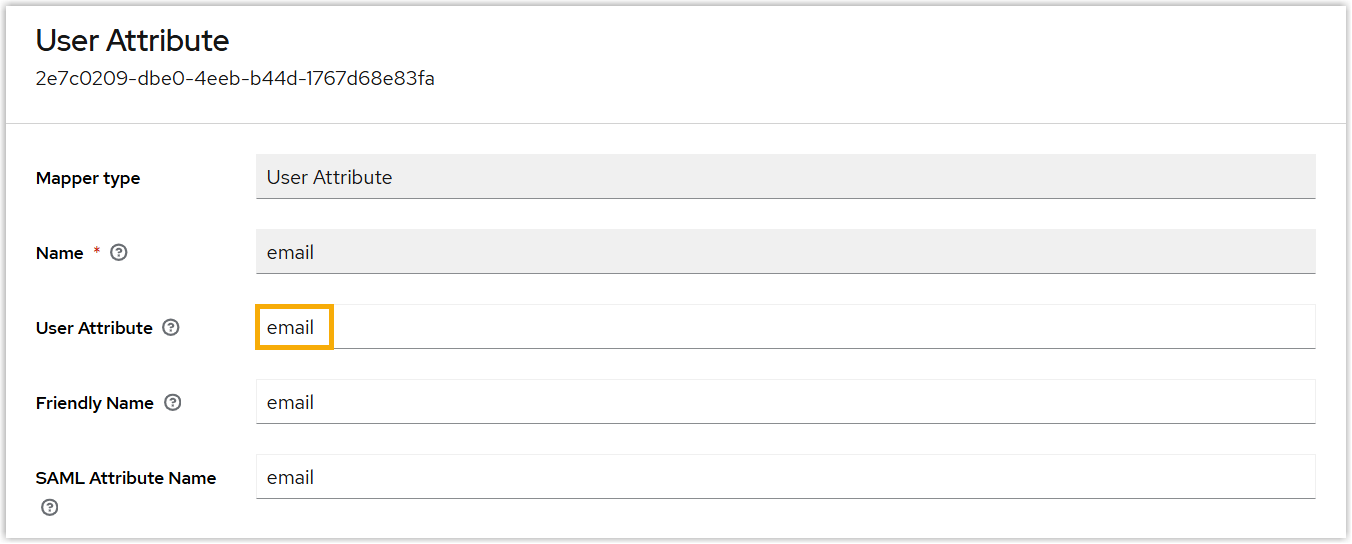Show help for Friendly Name

[x=173, y=403]
